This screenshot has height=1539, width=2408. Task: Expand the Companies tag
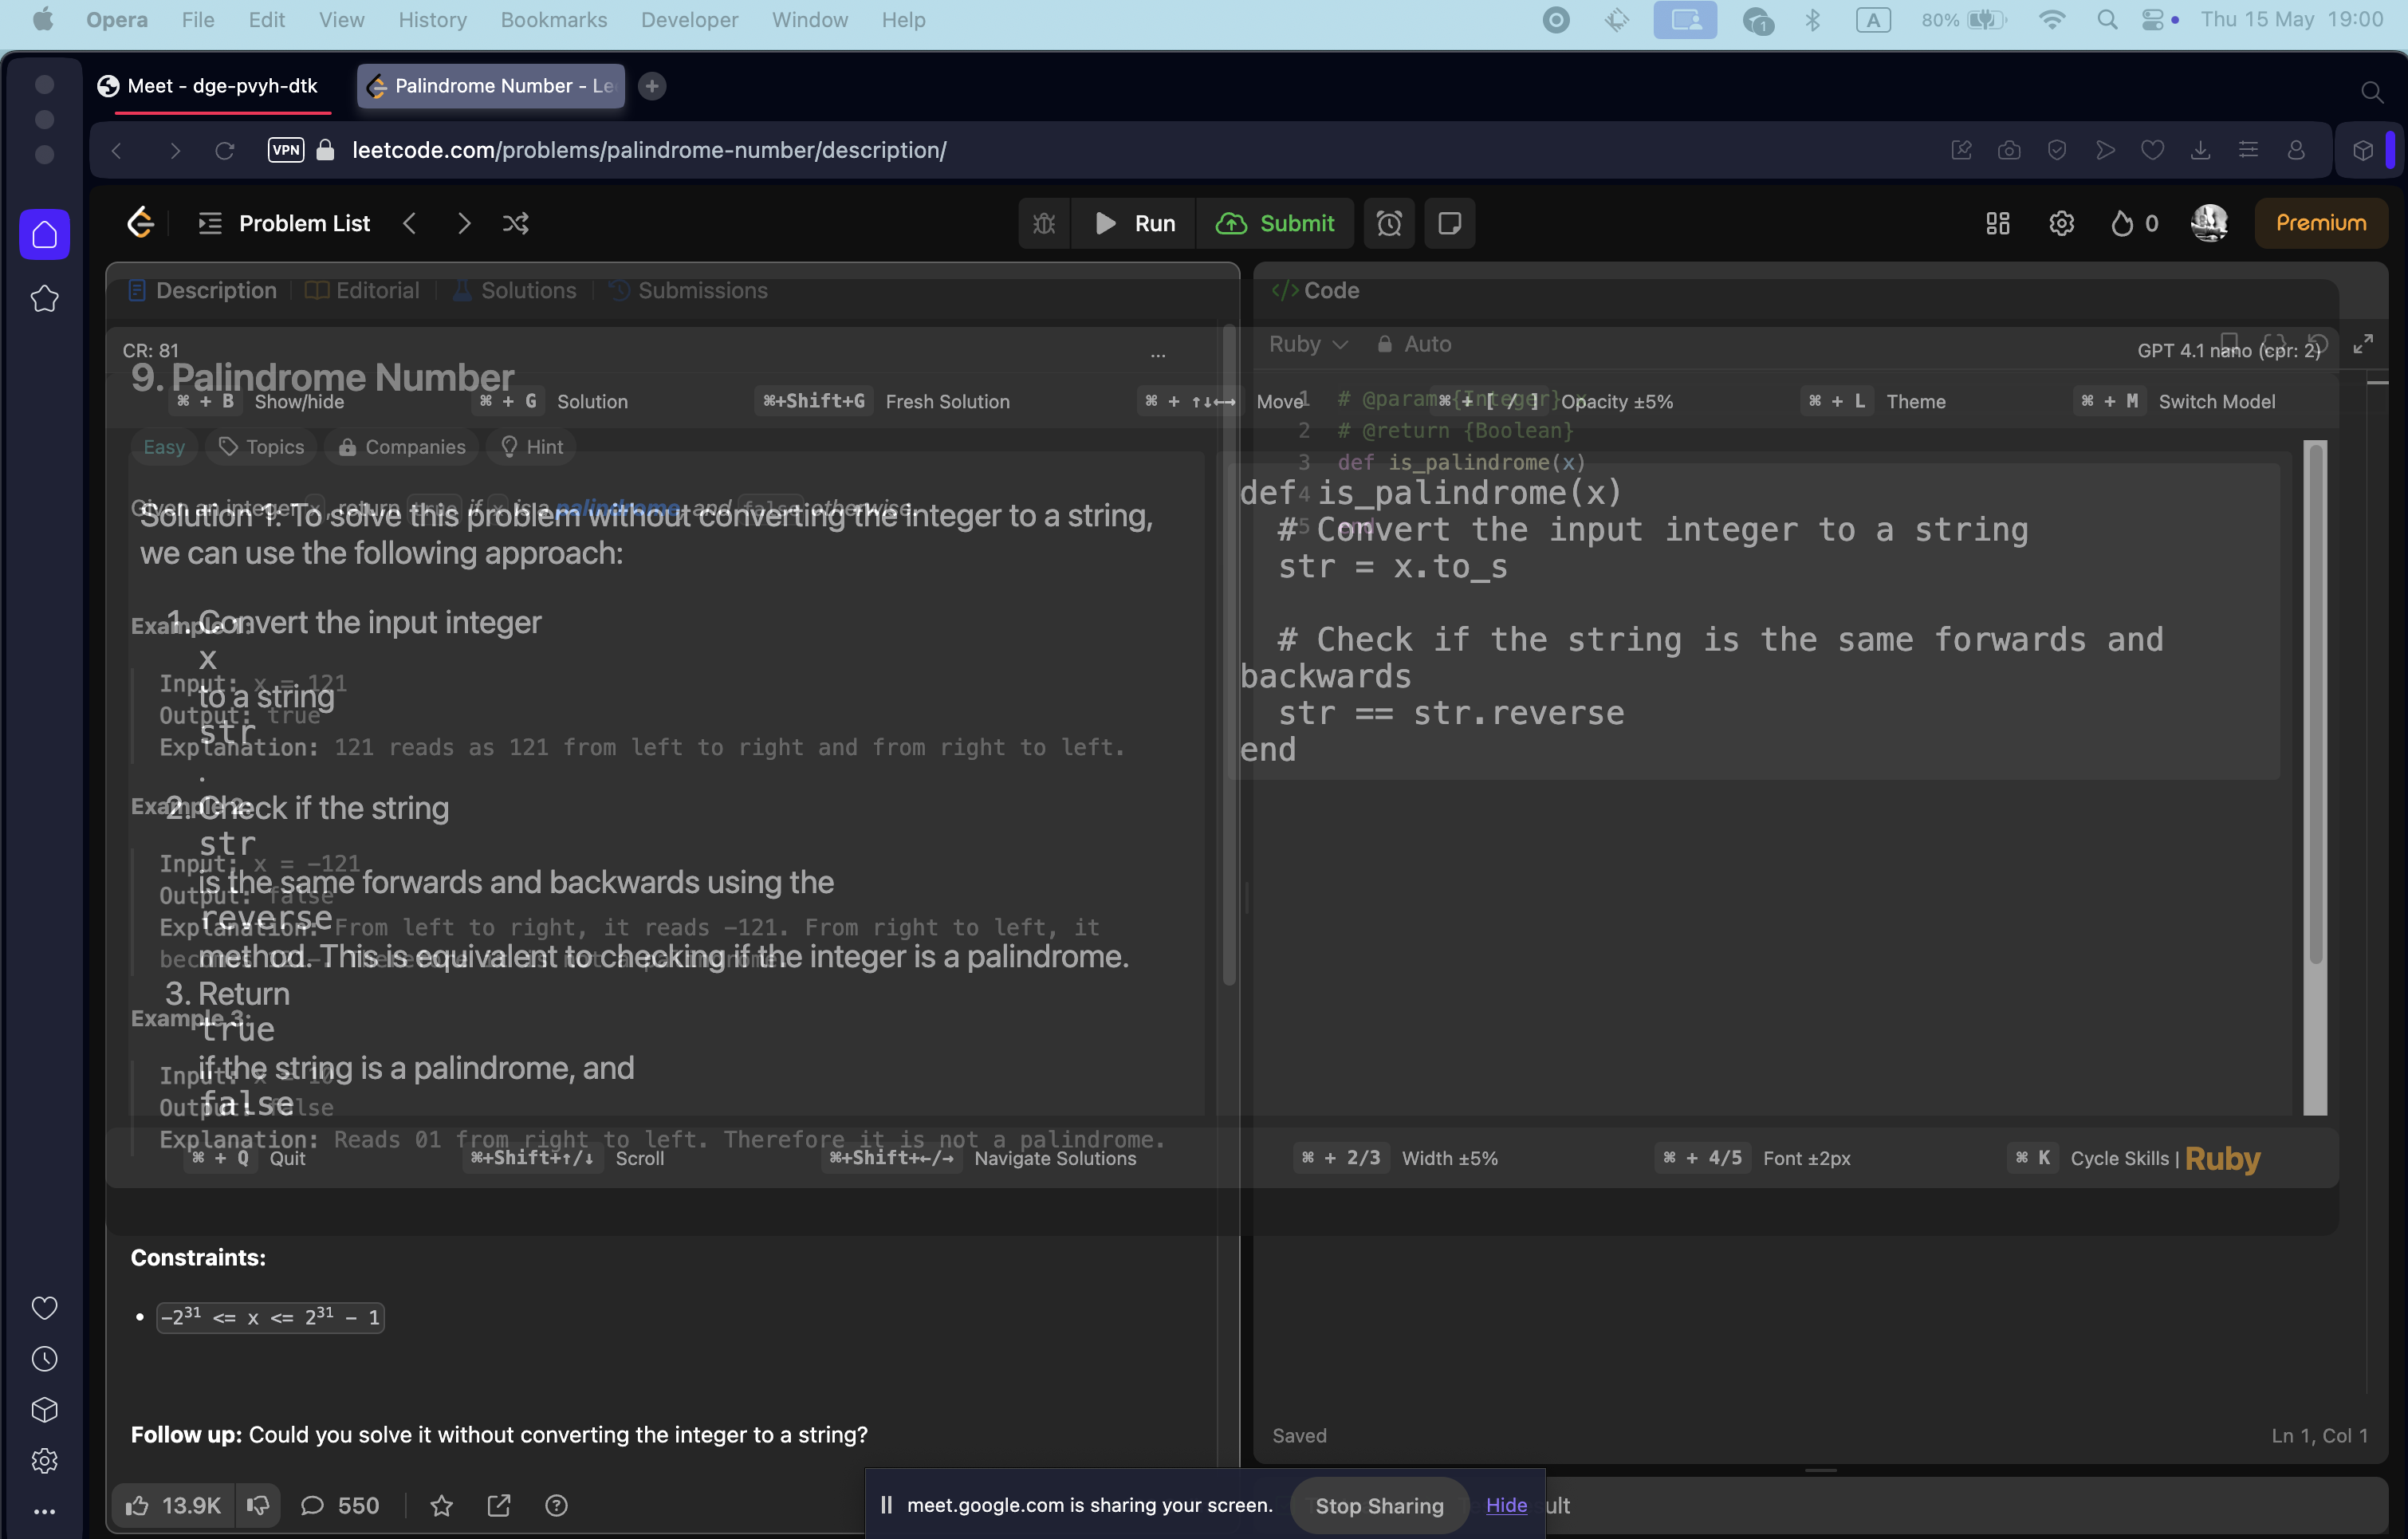click(x=402, y=447)
